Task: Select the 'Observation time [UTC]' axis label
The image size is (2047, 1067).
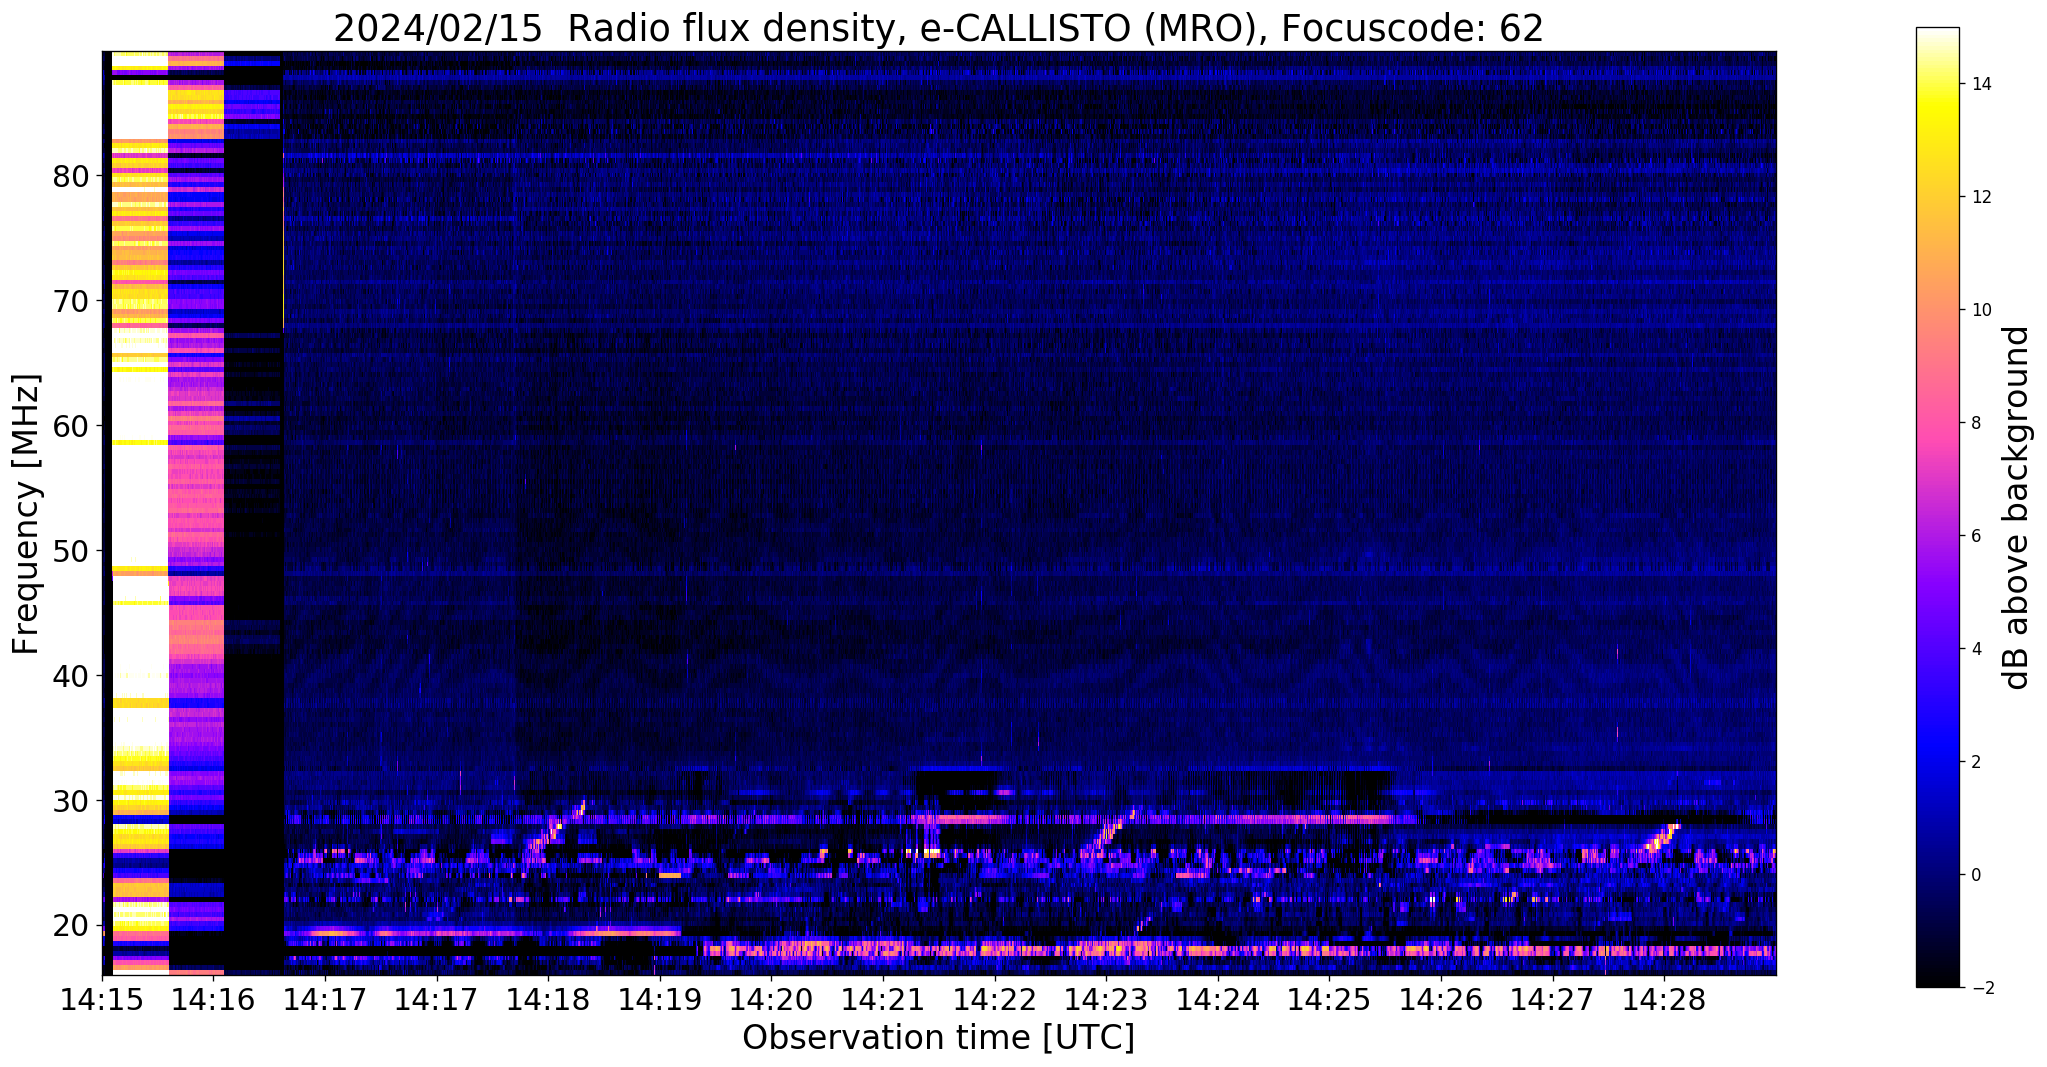Action: 938,1037
